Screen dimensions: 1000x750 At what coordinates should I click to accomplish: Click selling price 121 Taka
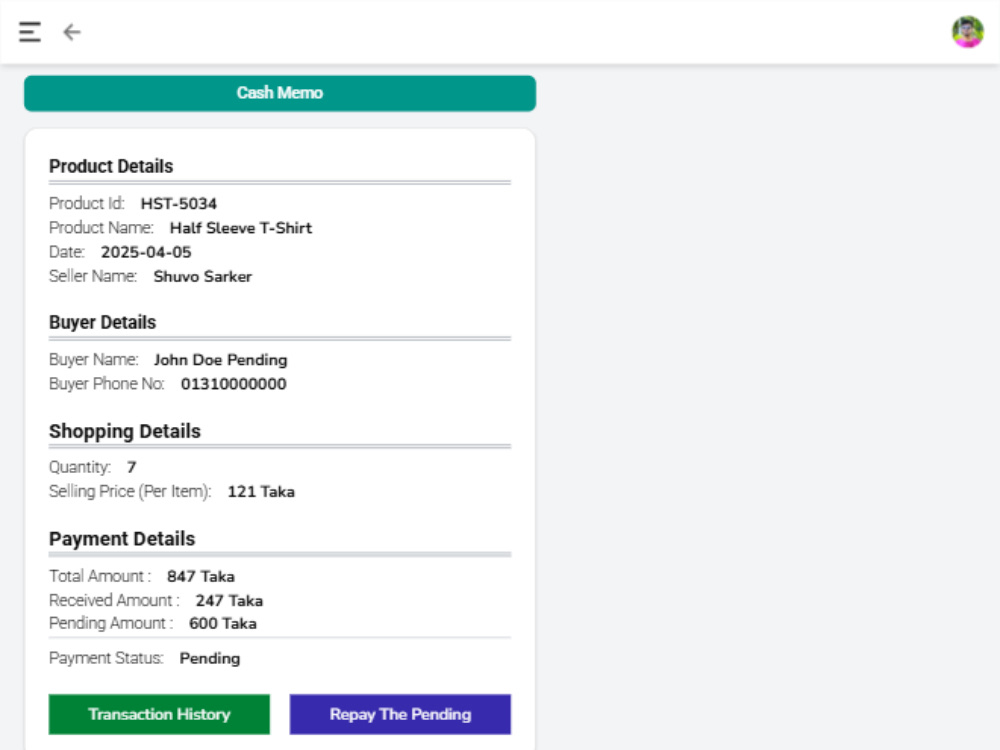coord(261,492)
